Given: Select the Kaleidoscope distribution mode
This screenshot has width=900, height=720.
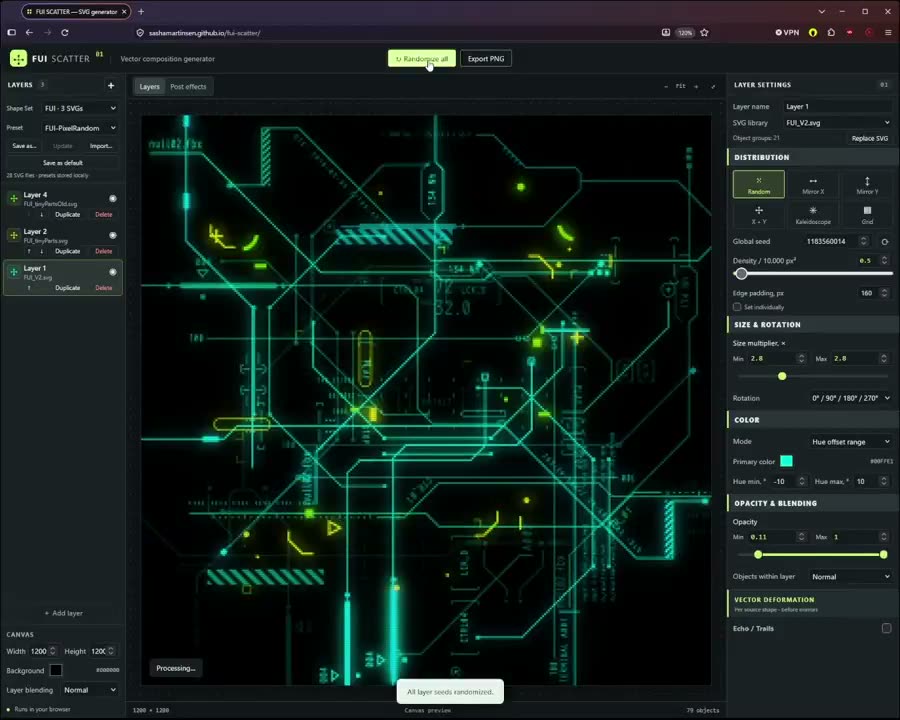Looking at the screenshot, I should [x=813, y=214].
